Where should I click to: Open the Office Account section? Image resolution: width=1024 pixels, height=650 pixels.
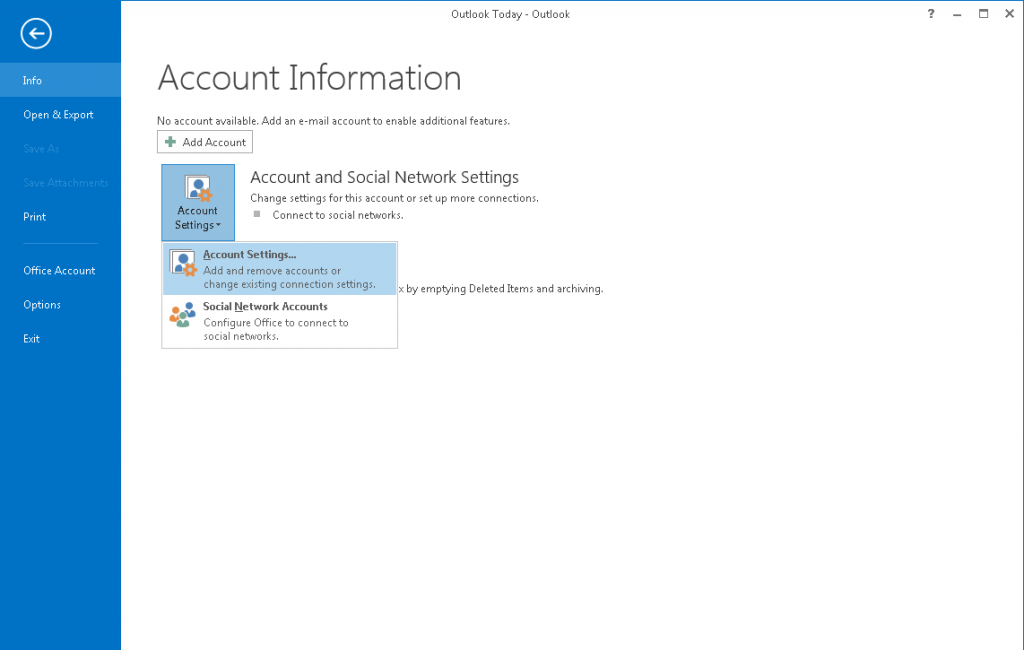(x=59, y=270)
